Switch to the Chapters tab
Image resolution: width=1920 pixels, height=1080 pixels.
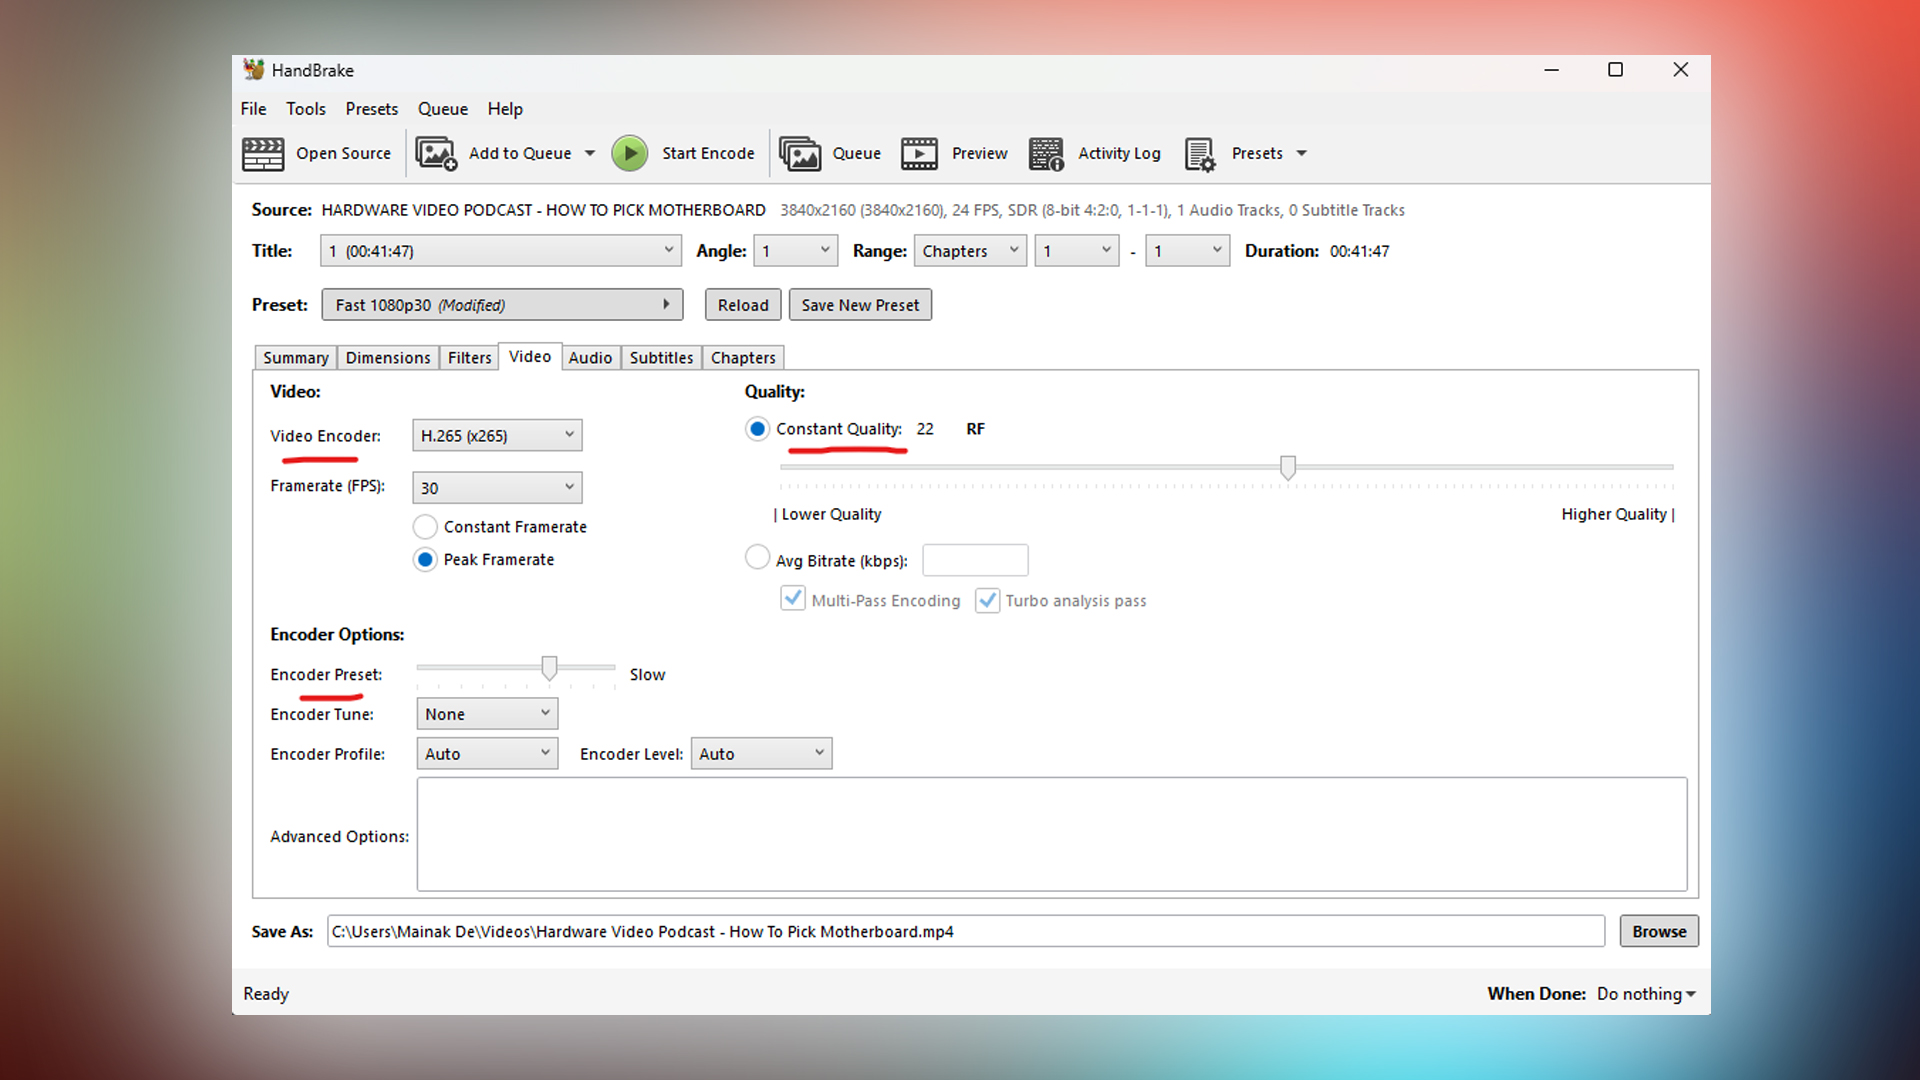(743, 357)
